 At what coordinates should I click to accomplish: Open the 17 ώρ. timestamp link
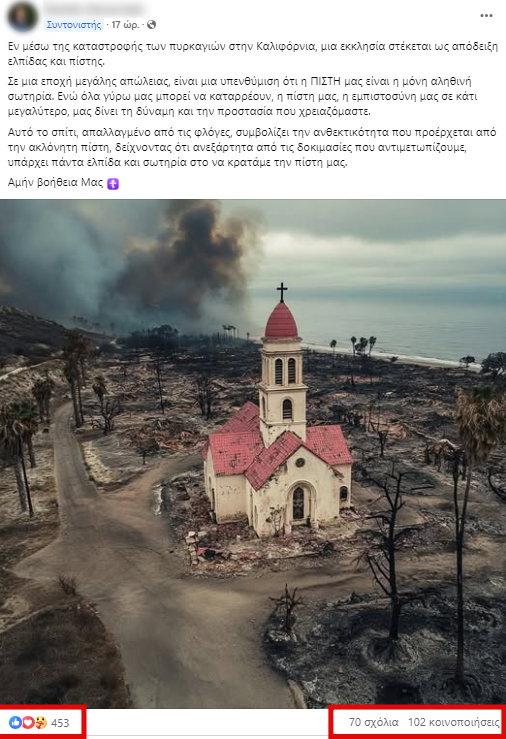point(125,25)
